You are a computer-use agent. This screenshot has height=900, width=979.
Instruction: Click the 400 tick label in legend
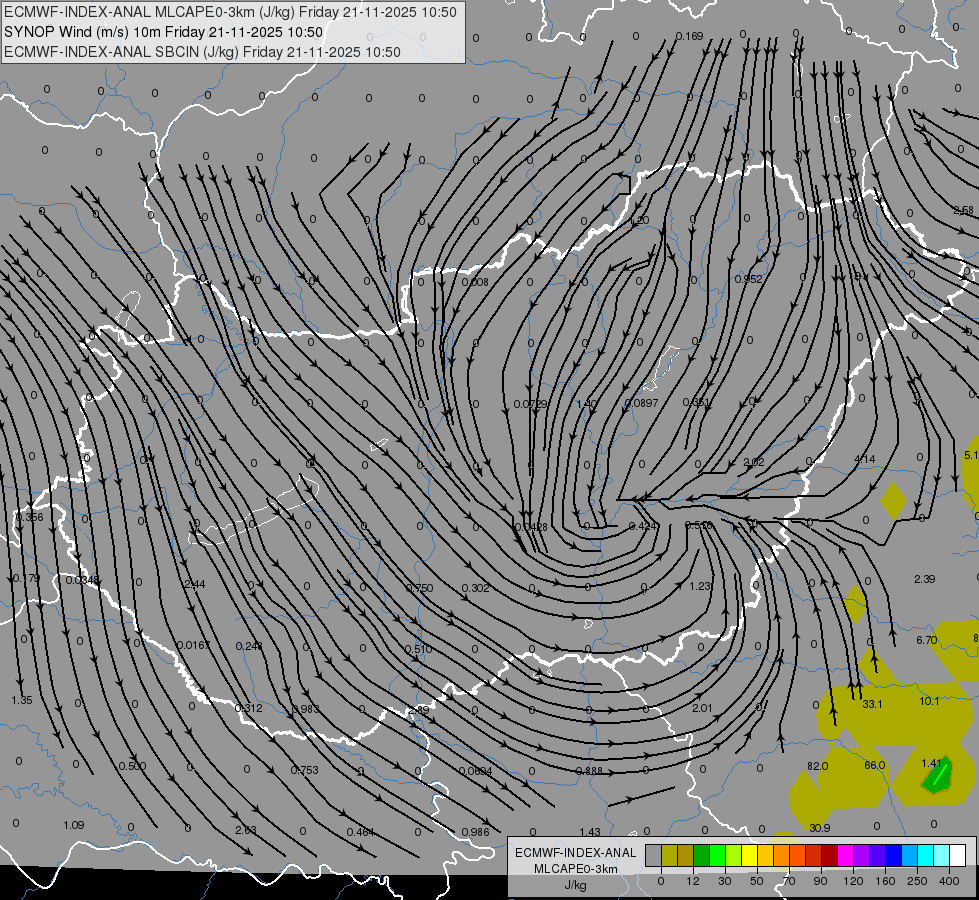pos(949,881)
